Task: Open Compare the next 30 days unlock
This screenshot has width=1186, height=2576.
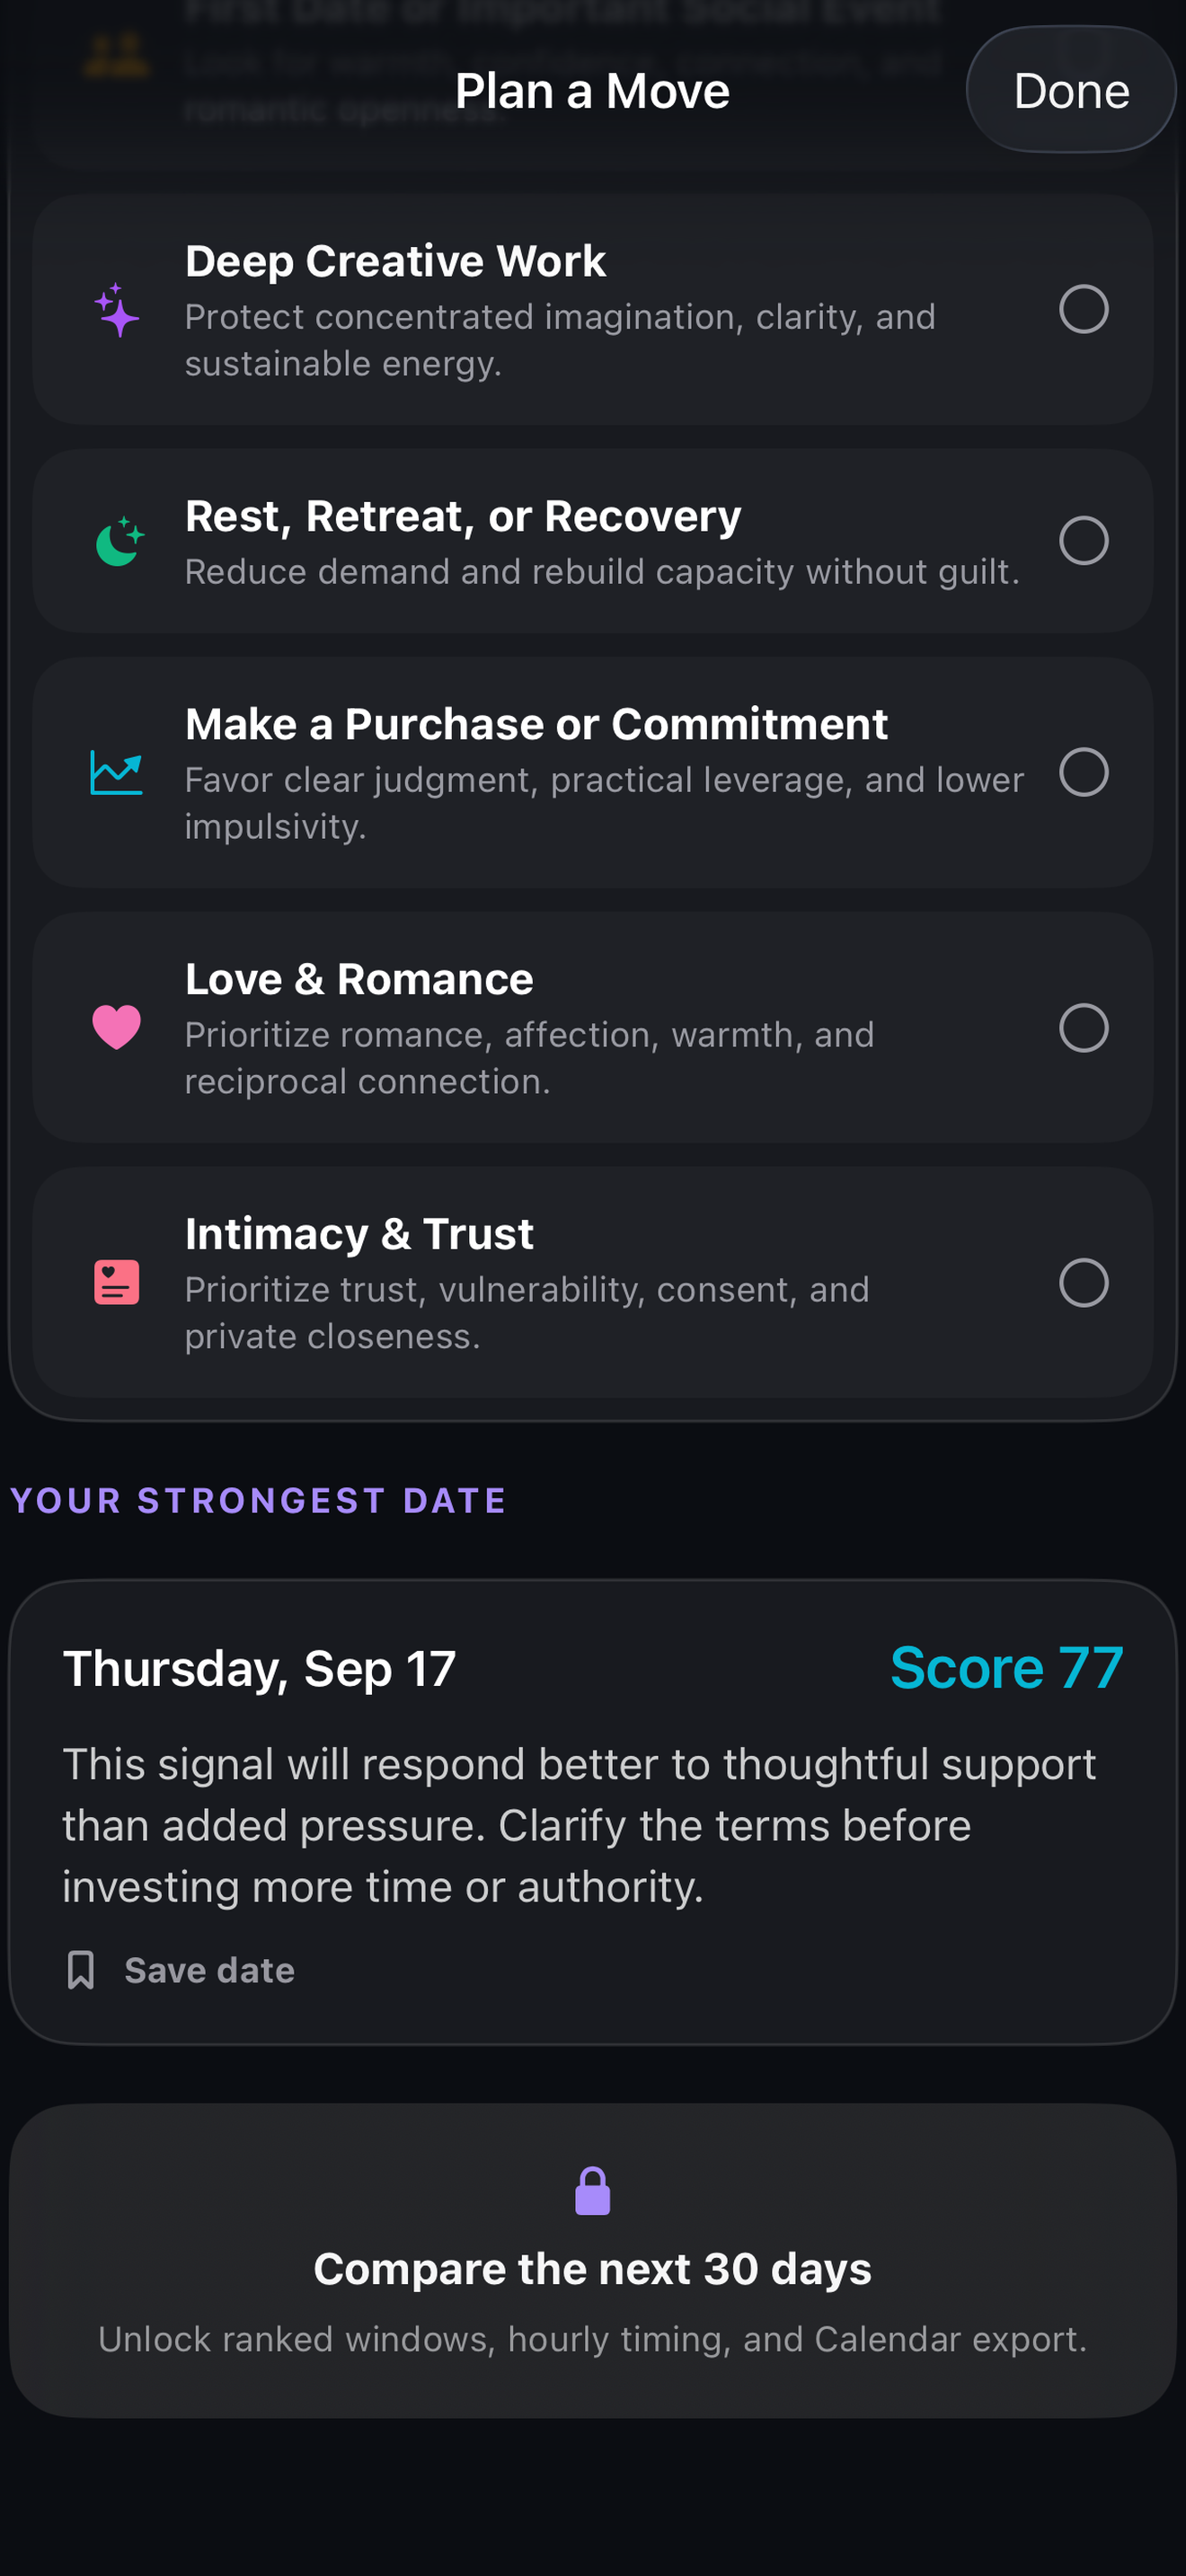Action: [593, 2261]
